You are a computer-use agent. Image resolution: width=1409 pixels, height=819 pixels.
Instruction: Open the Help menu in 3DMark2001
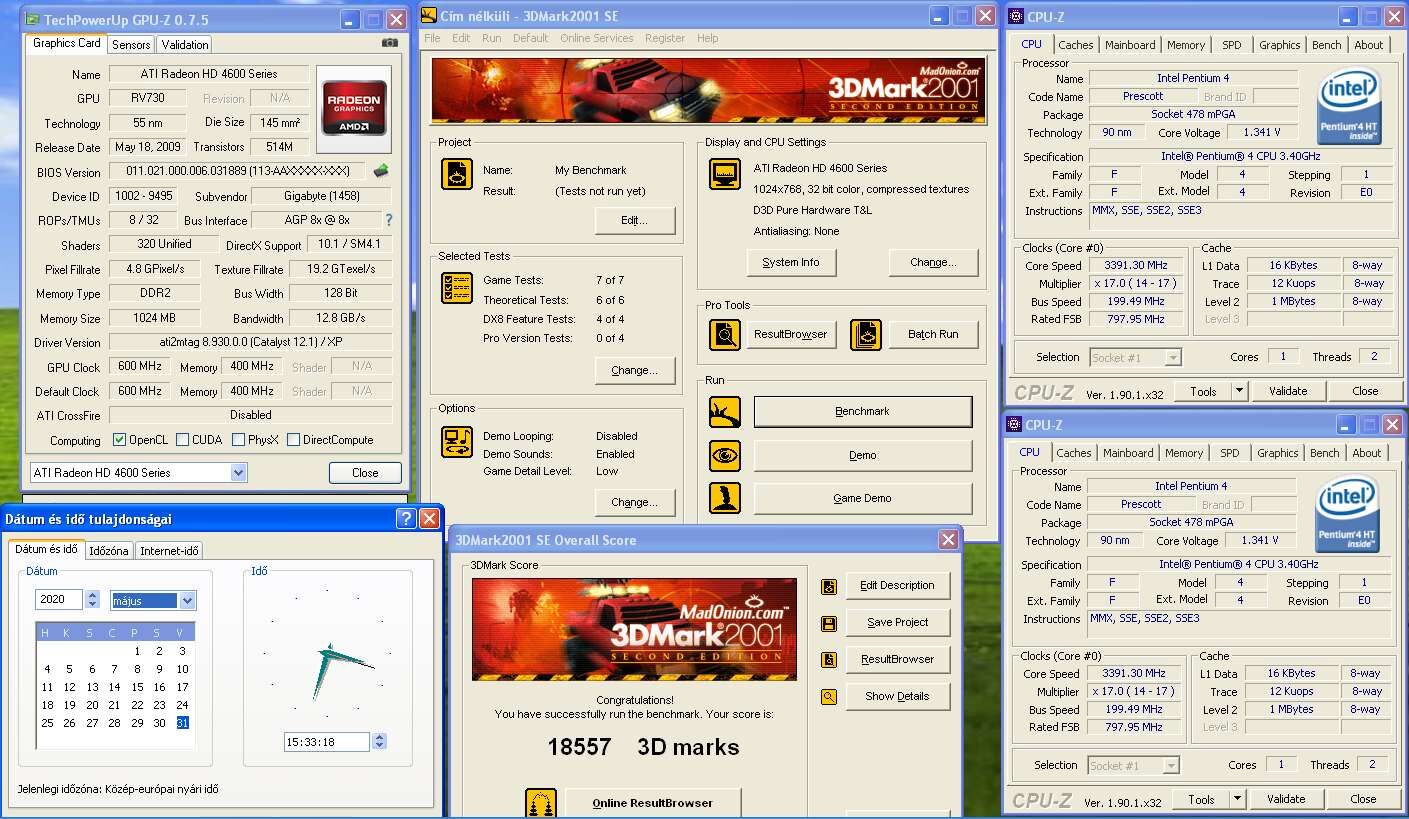pos(708,38)
